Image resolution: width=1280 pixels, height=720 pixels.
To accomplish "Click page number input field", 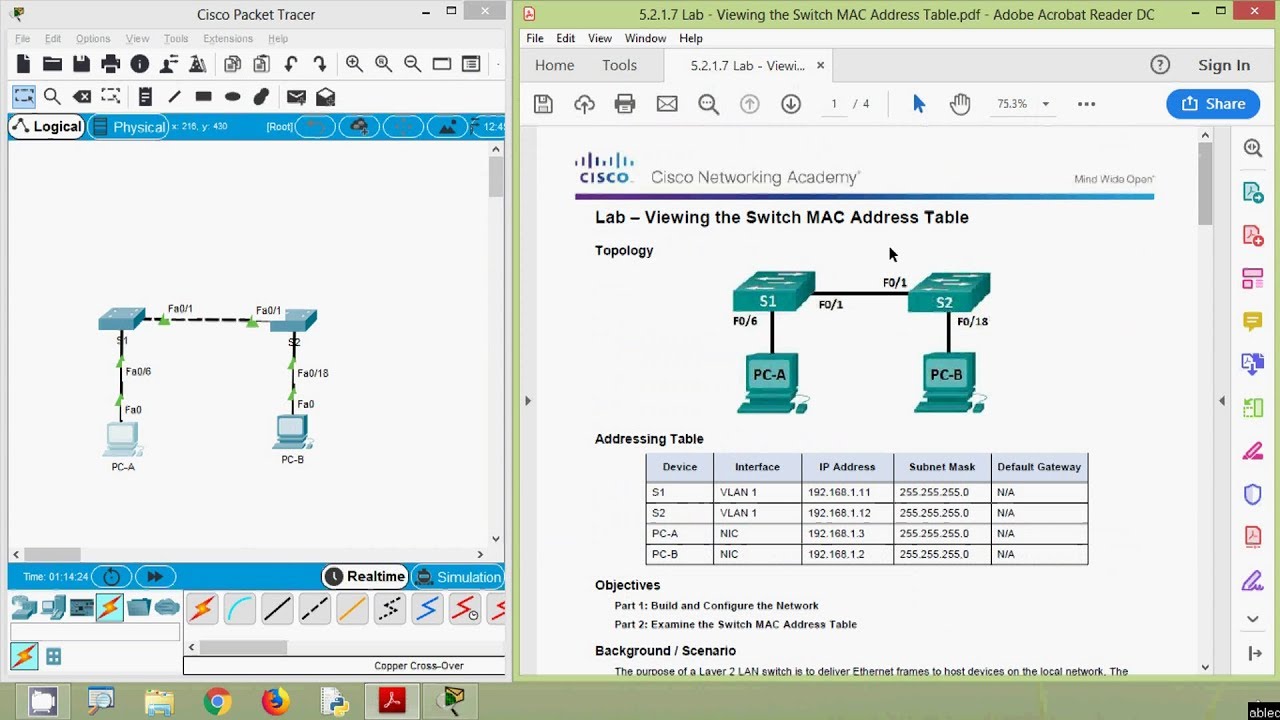I will [x=834, y=104].
